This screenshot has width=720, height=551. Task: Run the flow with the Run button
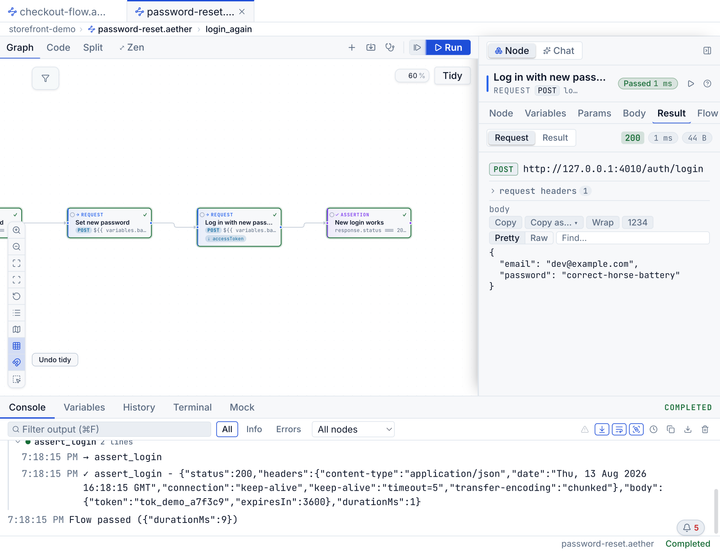(x=448, y=47)
